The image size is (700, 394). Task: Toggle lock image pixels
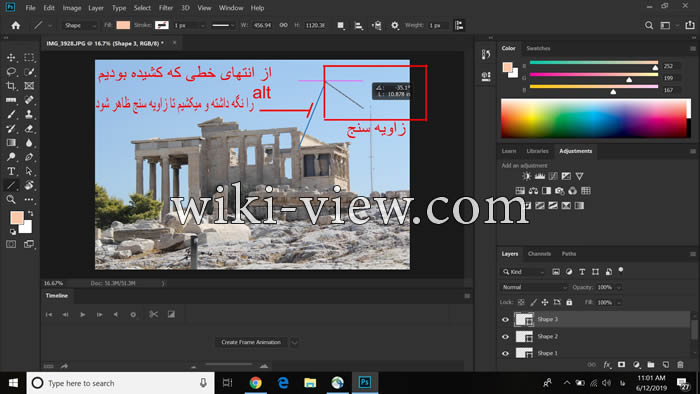(x=533, y=302)
